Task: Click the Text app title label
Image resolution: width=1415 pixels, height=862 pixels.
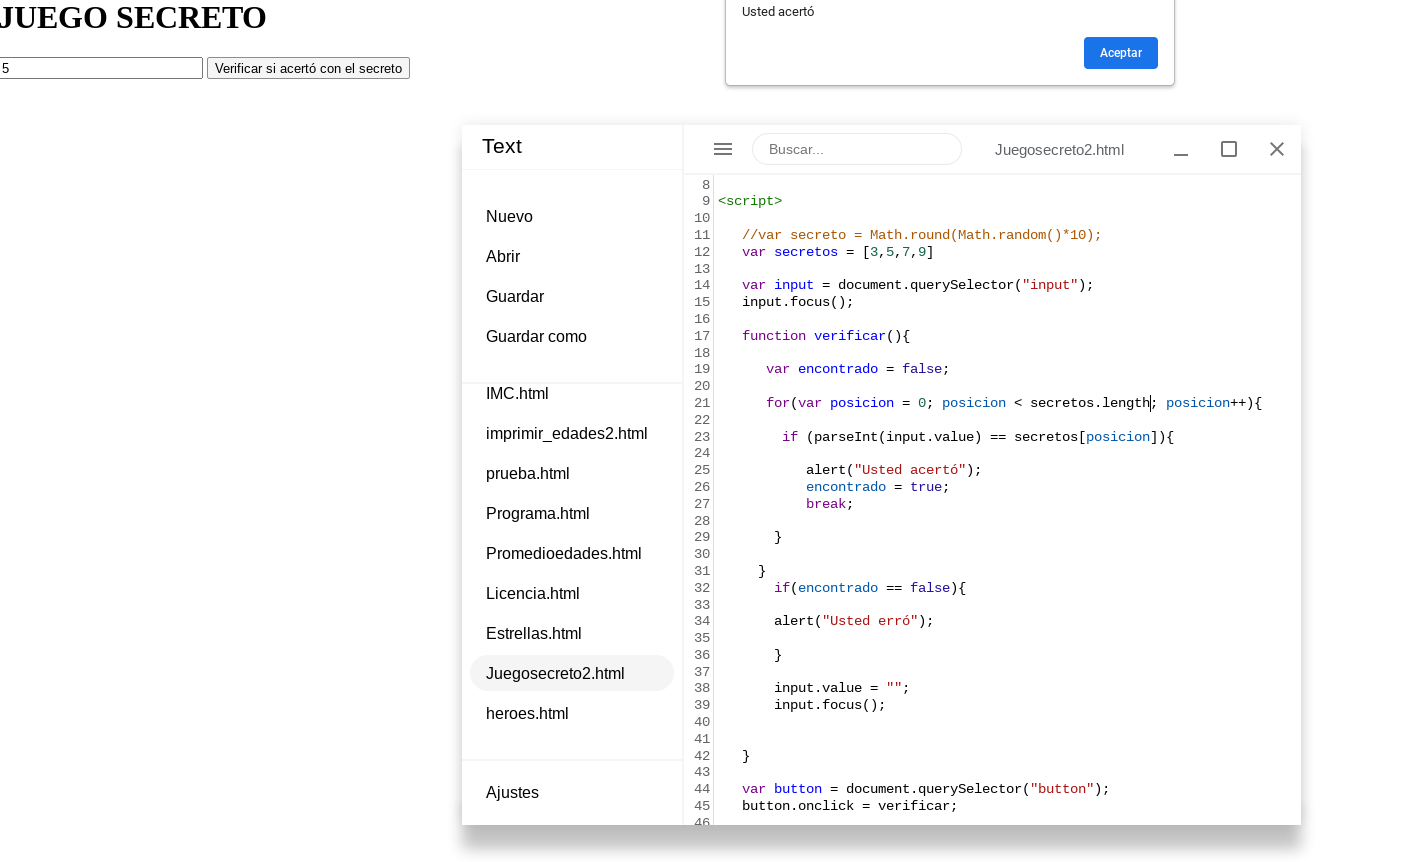Action: (x=502, y=146)
